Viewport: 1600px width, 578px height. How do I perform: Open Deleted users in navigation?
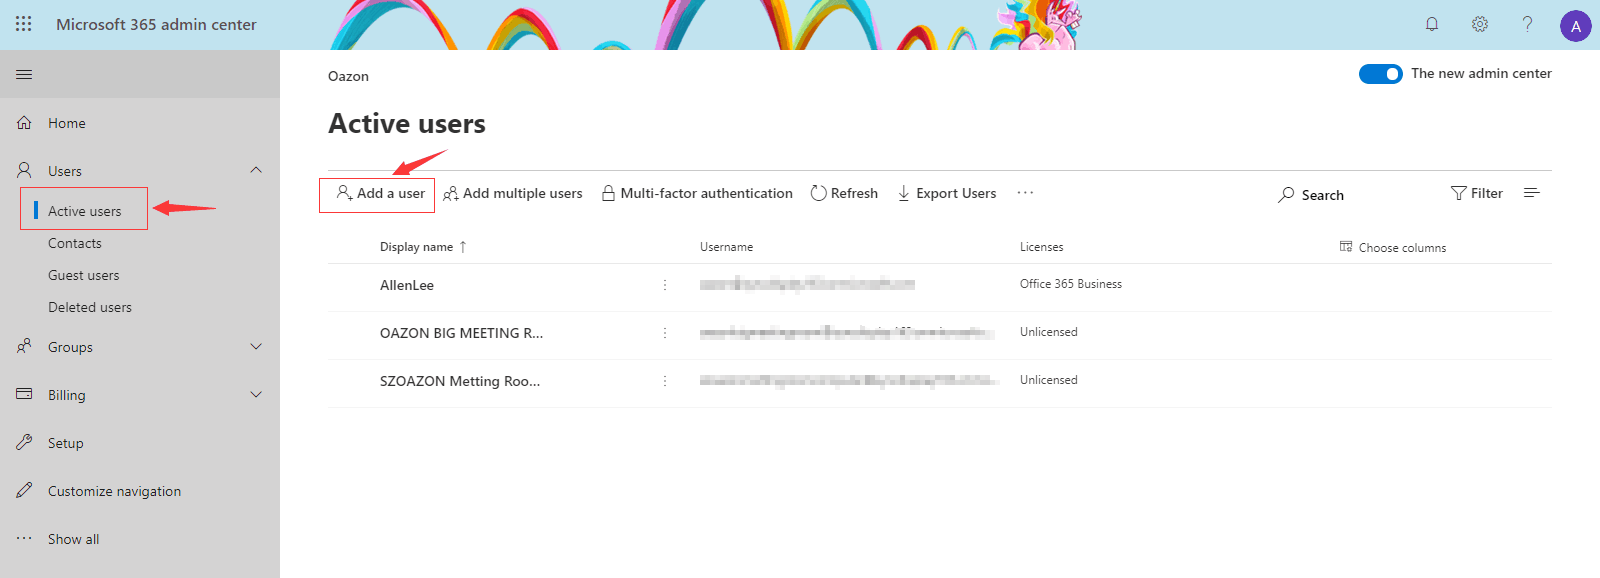click(90, 307)
